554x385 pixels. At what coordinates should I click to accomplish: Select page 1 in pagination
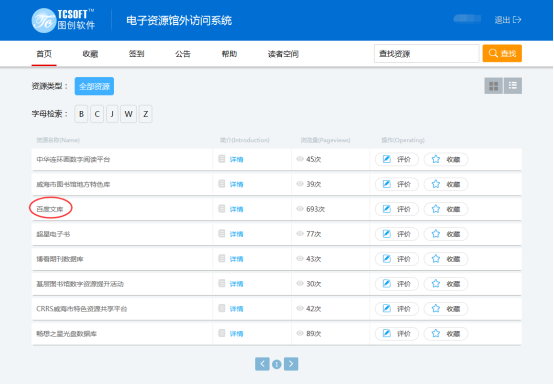coord(277,364)
